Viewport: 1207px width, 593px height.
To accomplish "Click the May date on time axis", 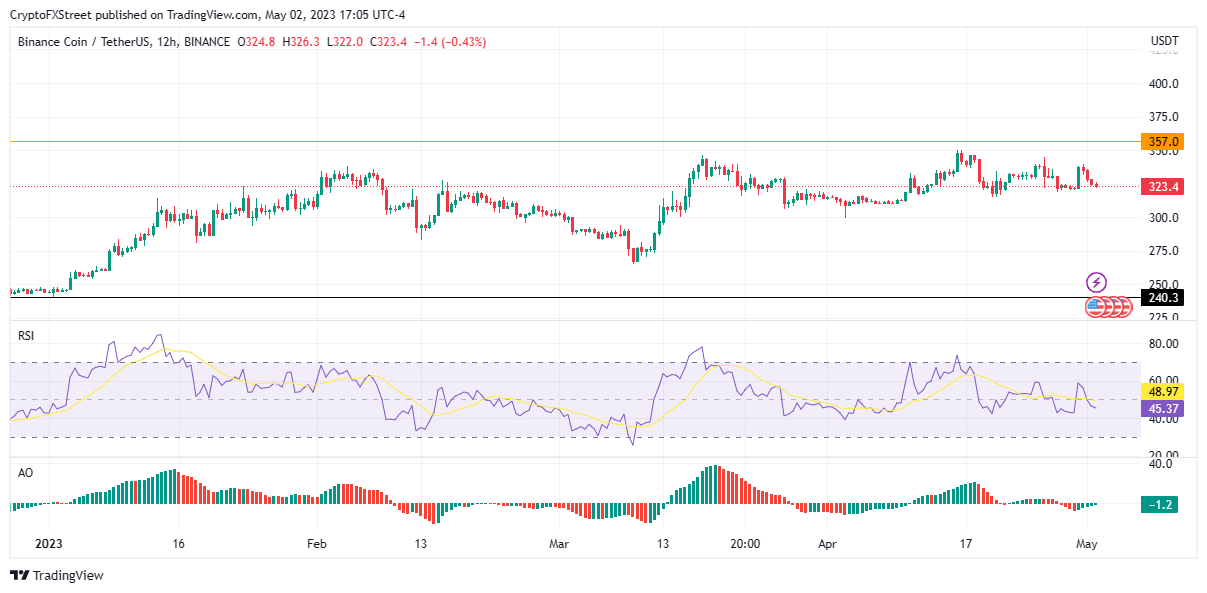I will pos(1087,544).
